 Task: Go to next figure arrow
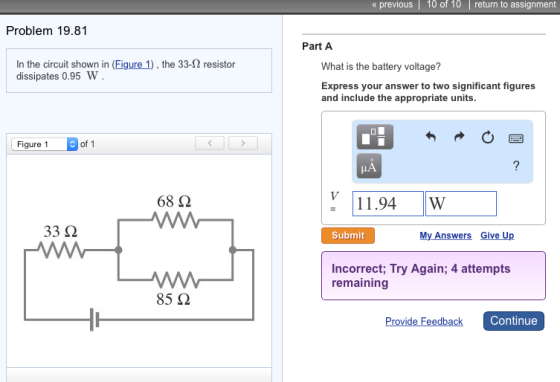click(243, 143)
